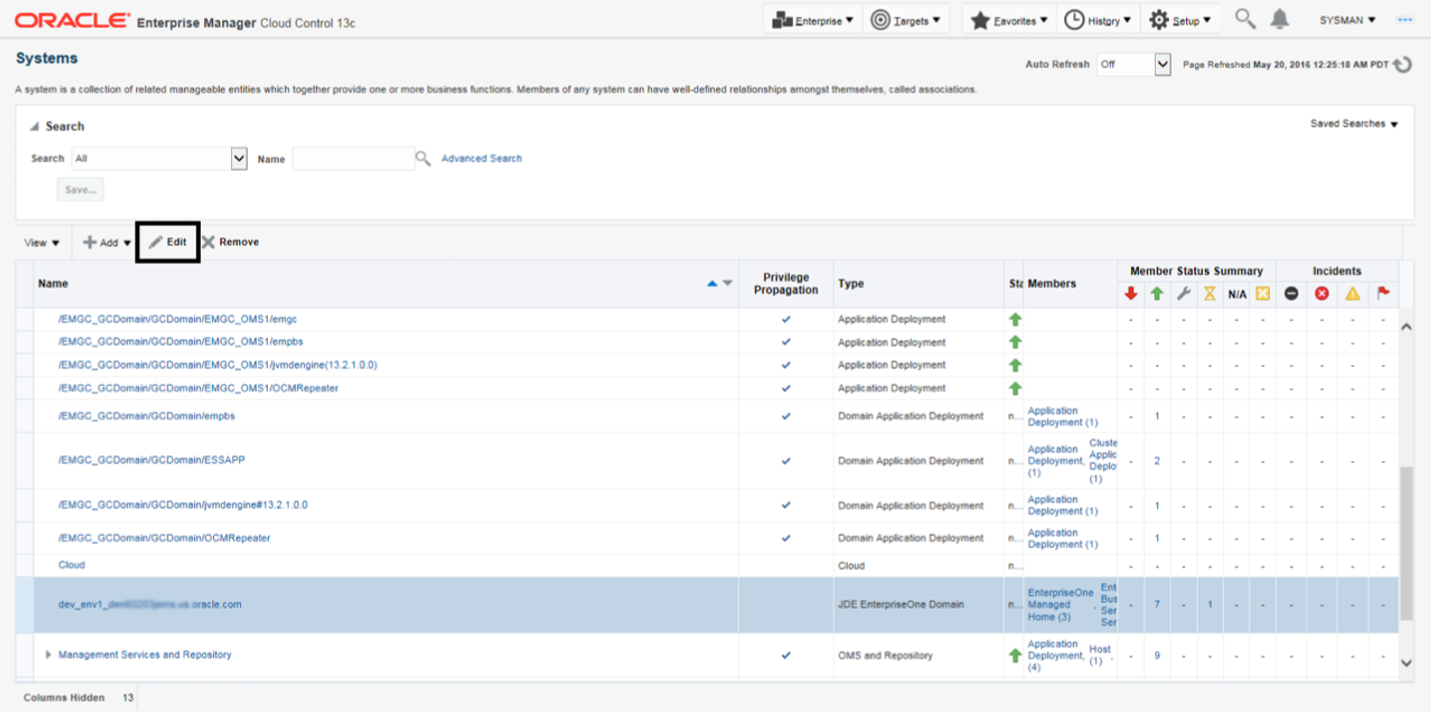The width and height of the screenshot is (1431, 712).
Task: Click the Name search input field
Action: pyautogui.click(x=353, y=158)
